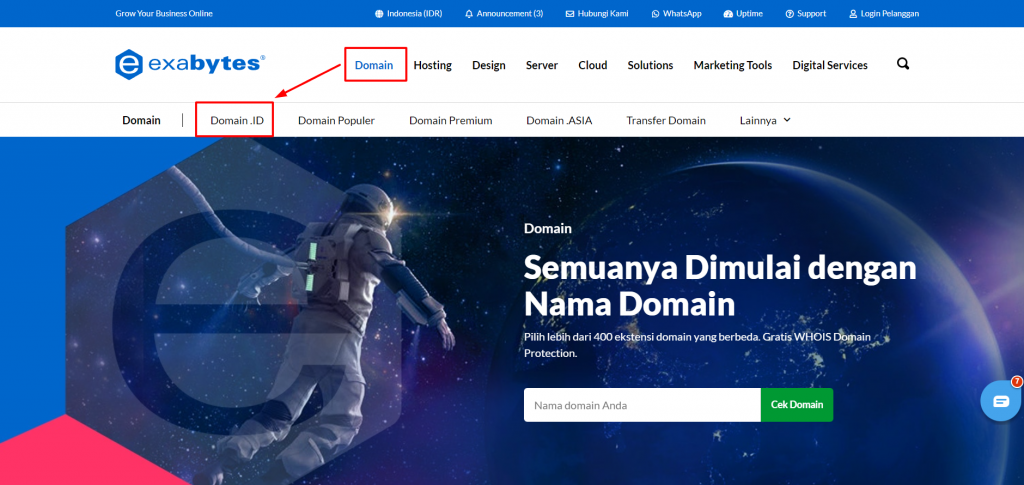Screen dimensions: 1024x485
Task: Open the live chat bubble widget
Action: (x=1000, y=401)
